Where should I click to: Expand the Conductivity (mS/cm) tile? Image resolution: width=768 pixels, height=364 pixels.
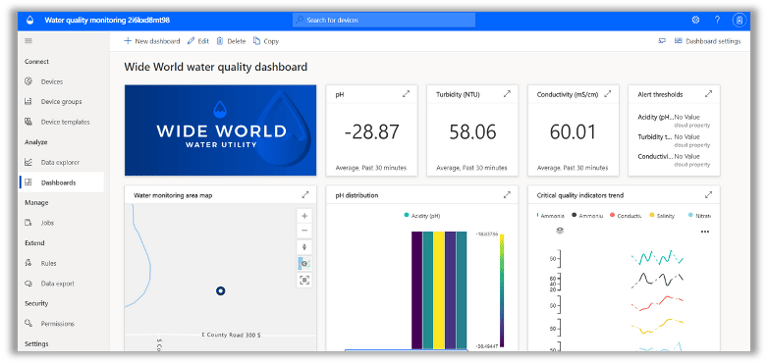tap(608, 94)
